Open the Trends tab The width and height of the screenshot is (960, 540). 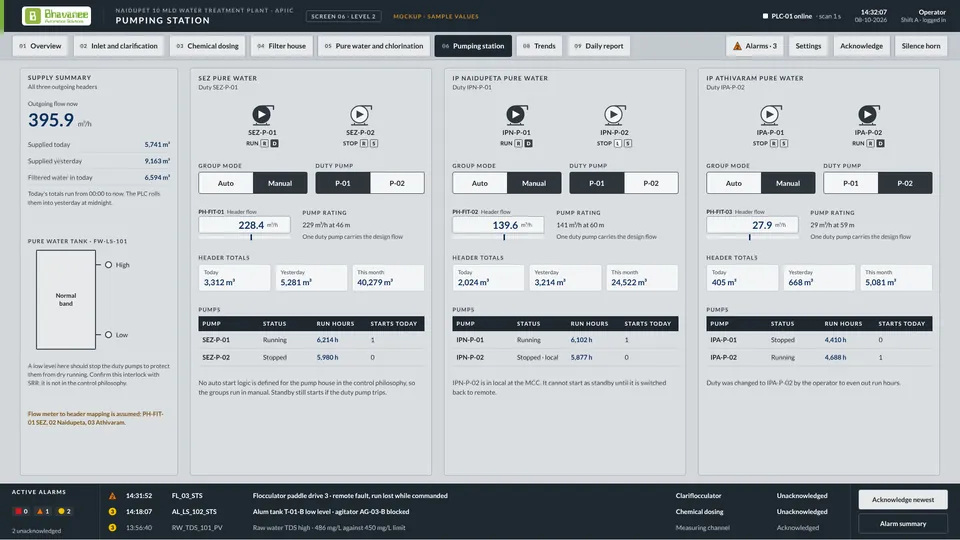(x=539, y=46)
